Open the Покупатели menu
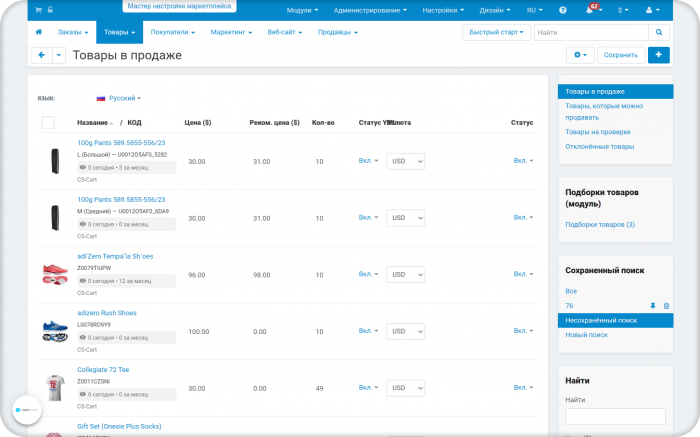Viewport: 700px width, 437px height. [173, 32]
